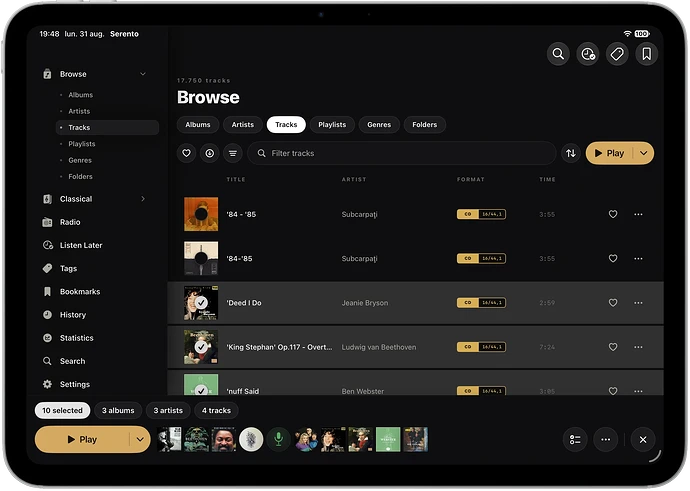Viewport: 690px width, 491px height.
Task: Click the round white artist avatar in selection
Action: [x=251, y=439]
